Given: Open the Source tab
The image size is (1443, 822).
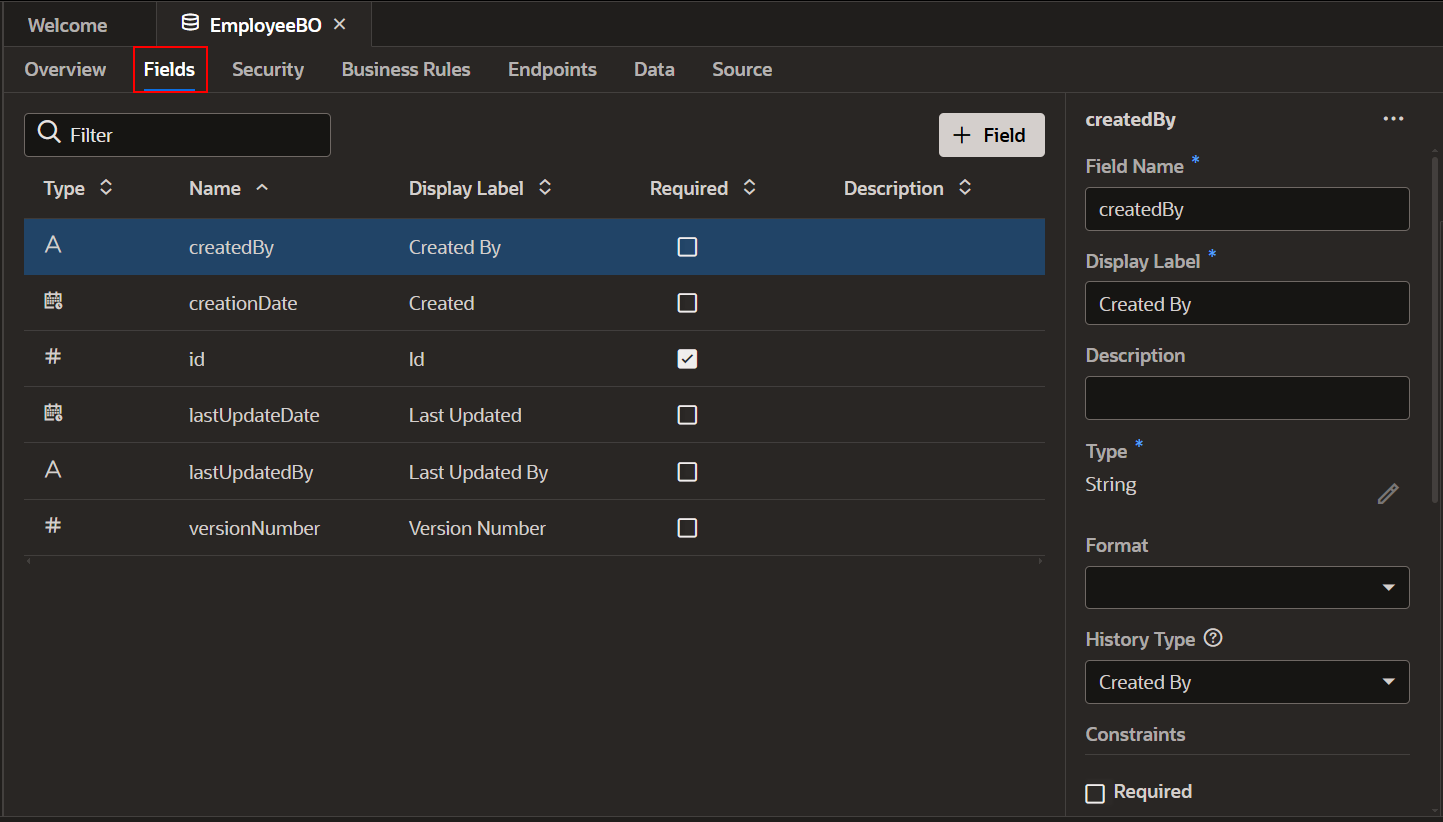Looking at the screenshot, I should pyautogui.click(x=742, y=69).
